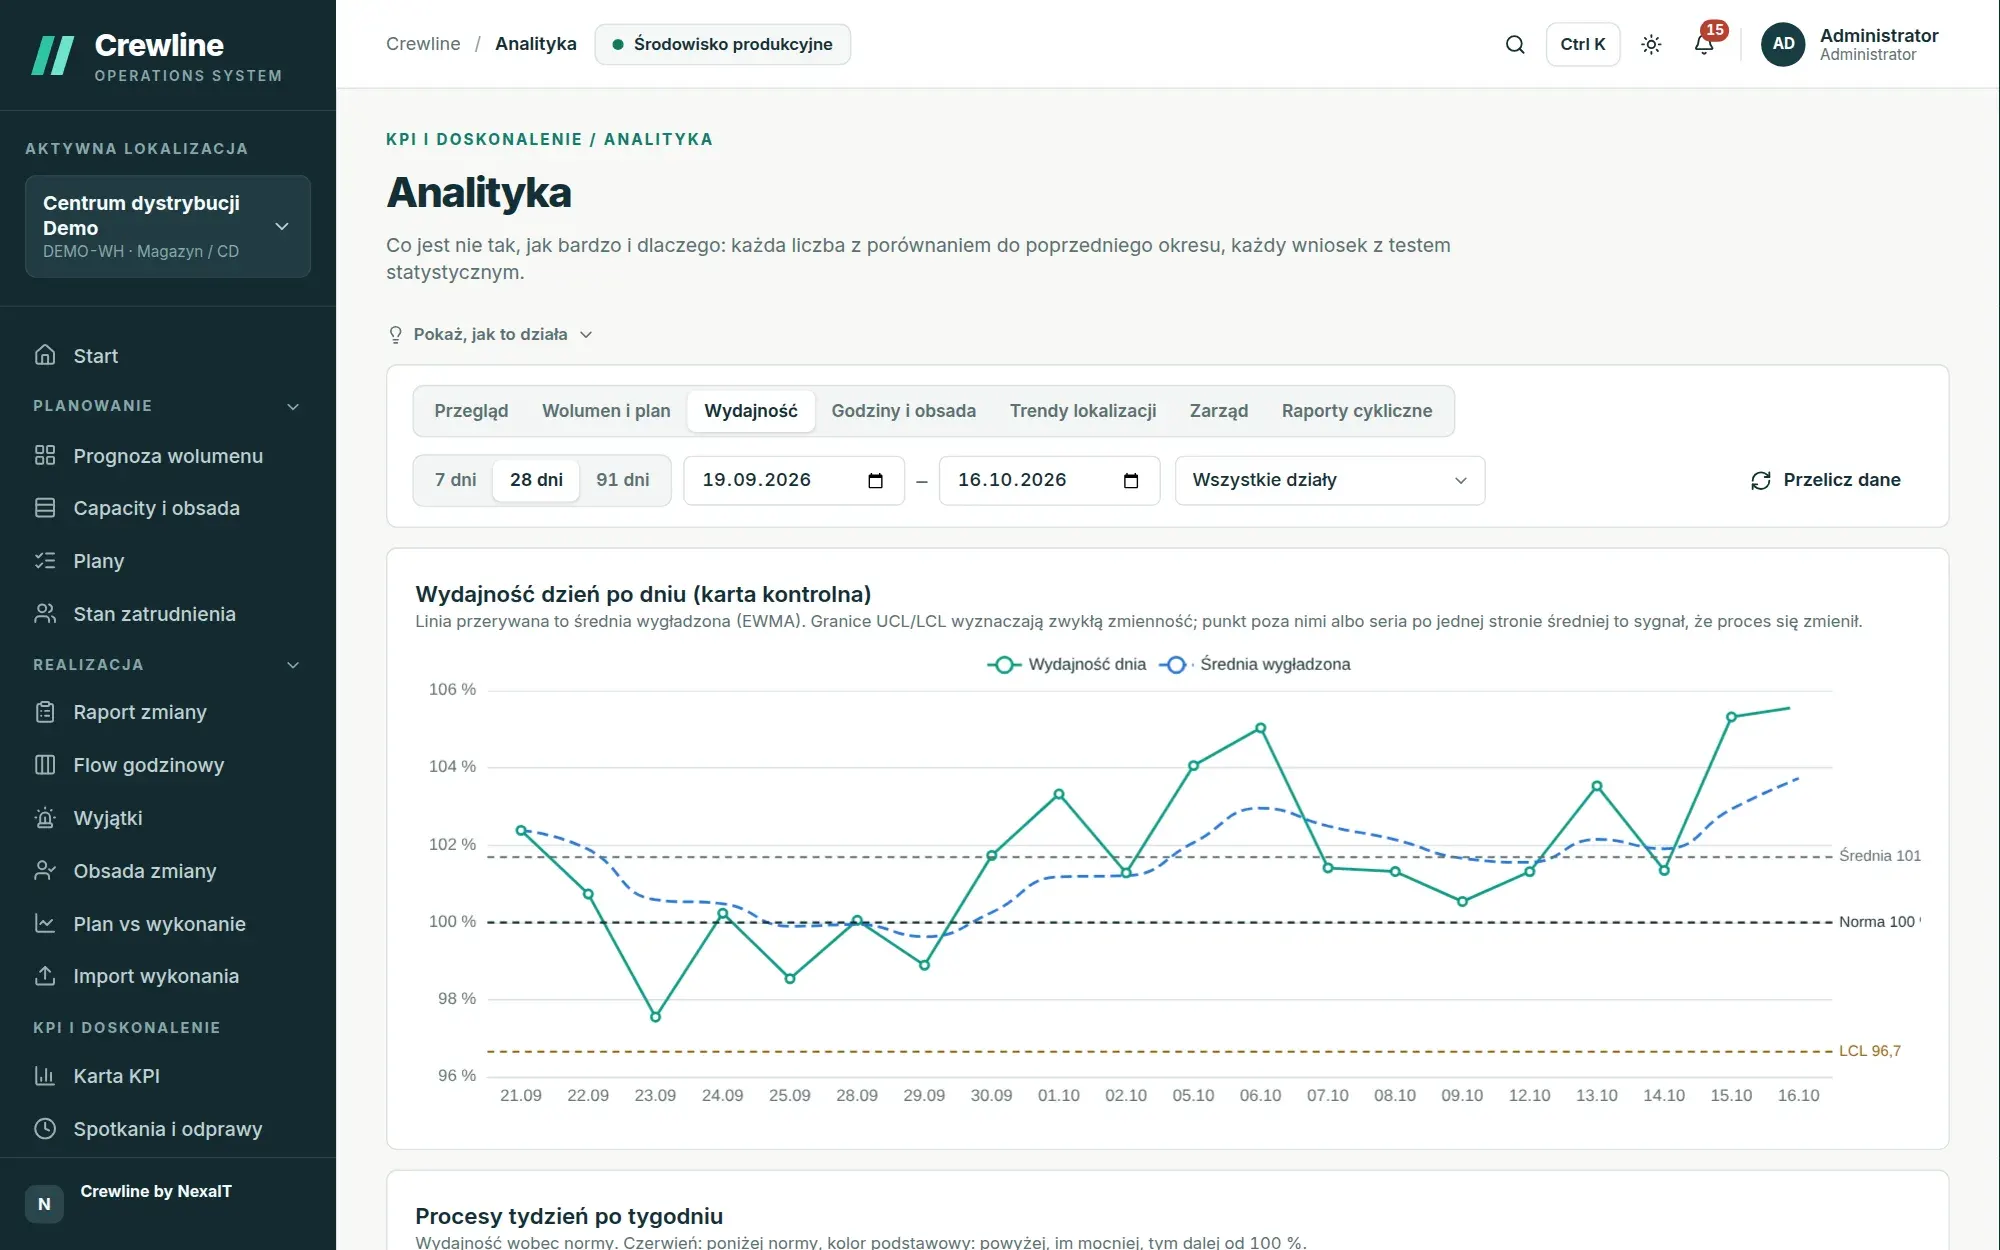Click the Obsada zmiany person-check icon
This screenshot has height=1250, width=2000.
(x=45, y=871)
